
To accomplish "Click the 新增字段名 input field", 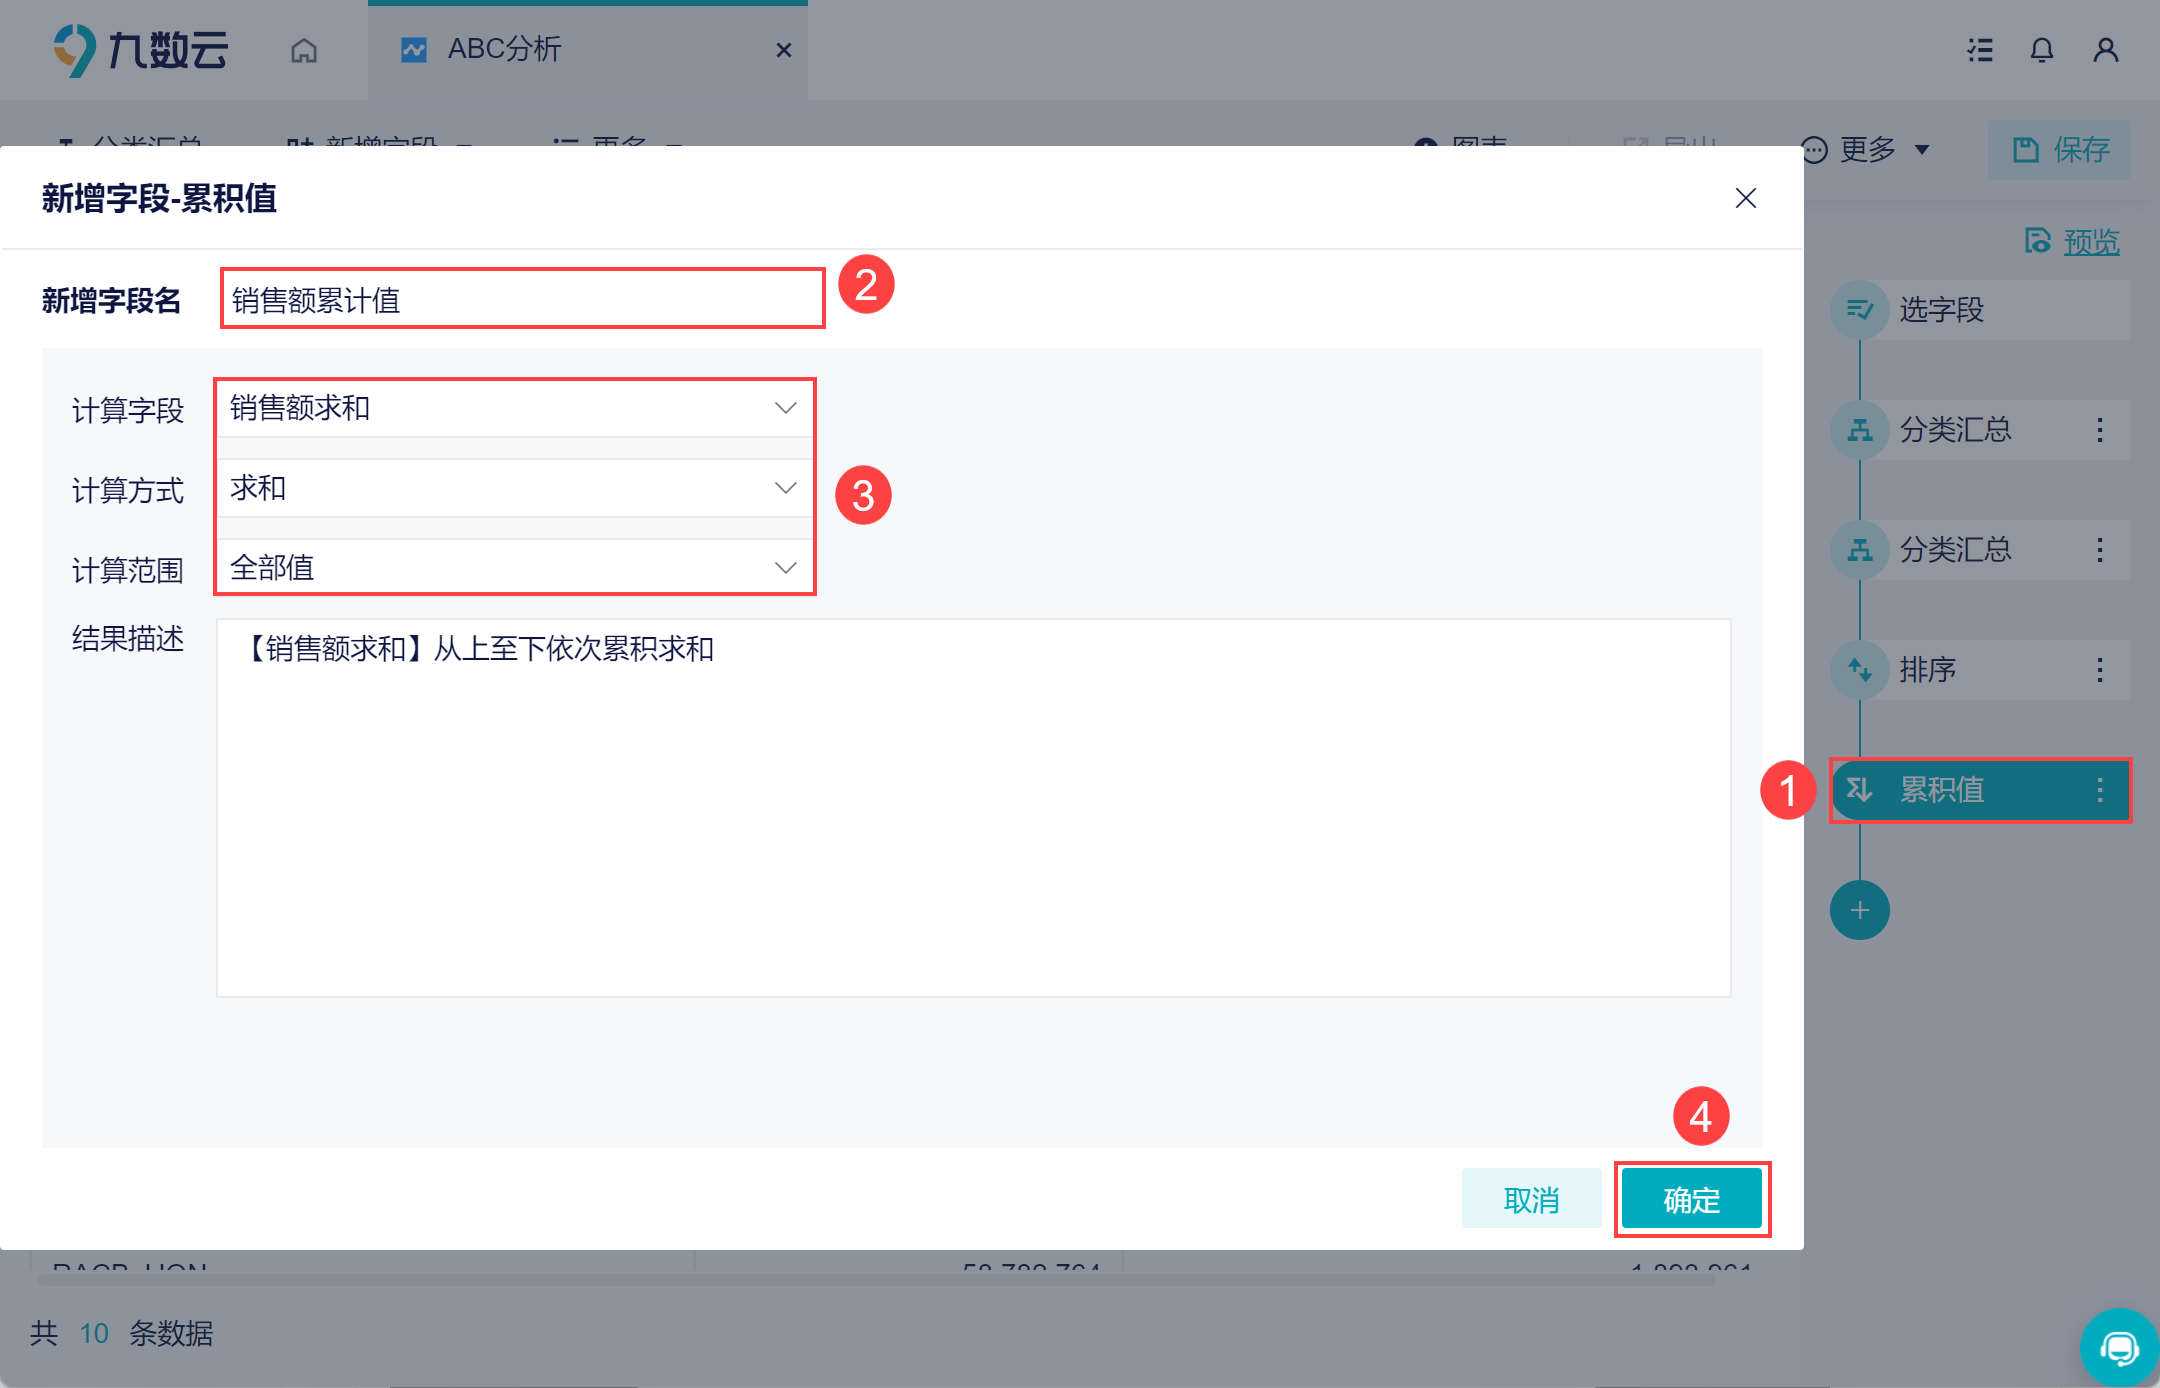I will 522,299.
